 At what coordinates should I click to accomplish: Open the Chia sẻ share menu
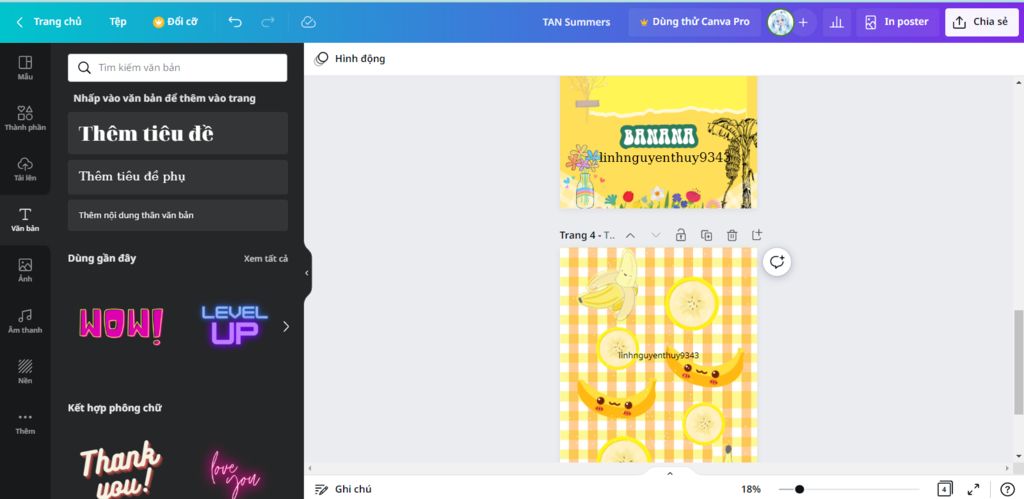(x=982, y=22)
